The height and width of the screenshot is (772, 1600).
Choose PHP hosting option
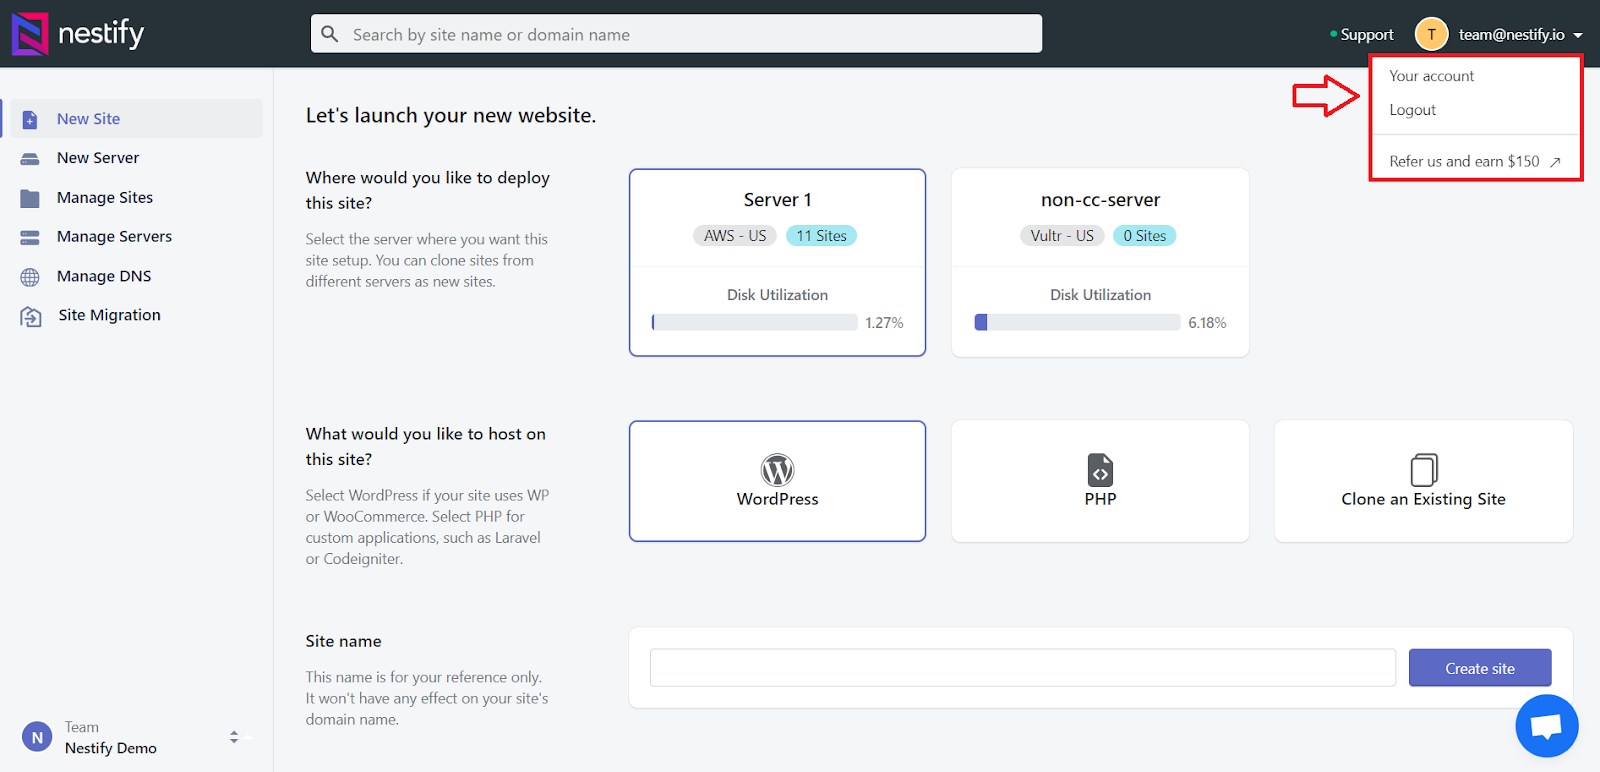(1100, 481)
